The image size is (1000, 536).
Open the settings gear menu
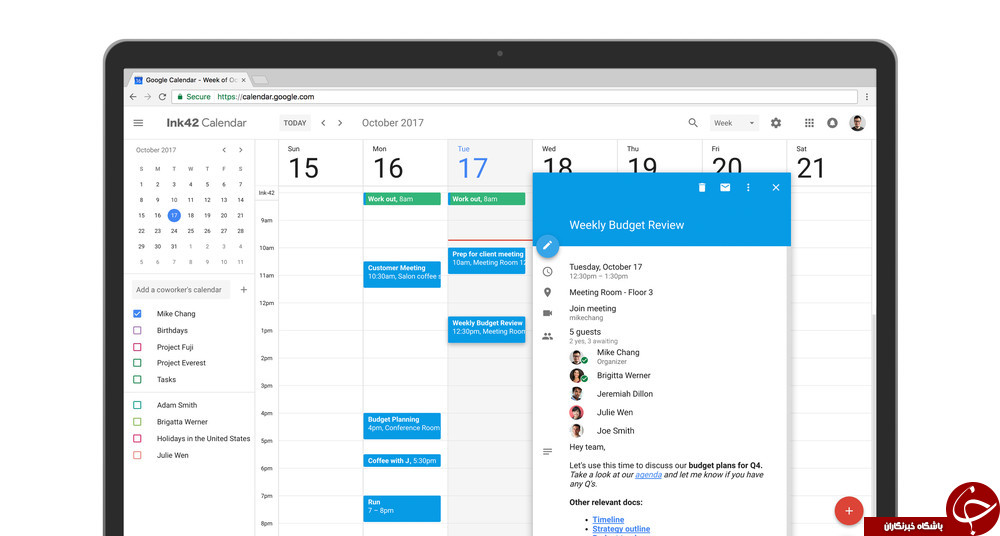[776, 123]
